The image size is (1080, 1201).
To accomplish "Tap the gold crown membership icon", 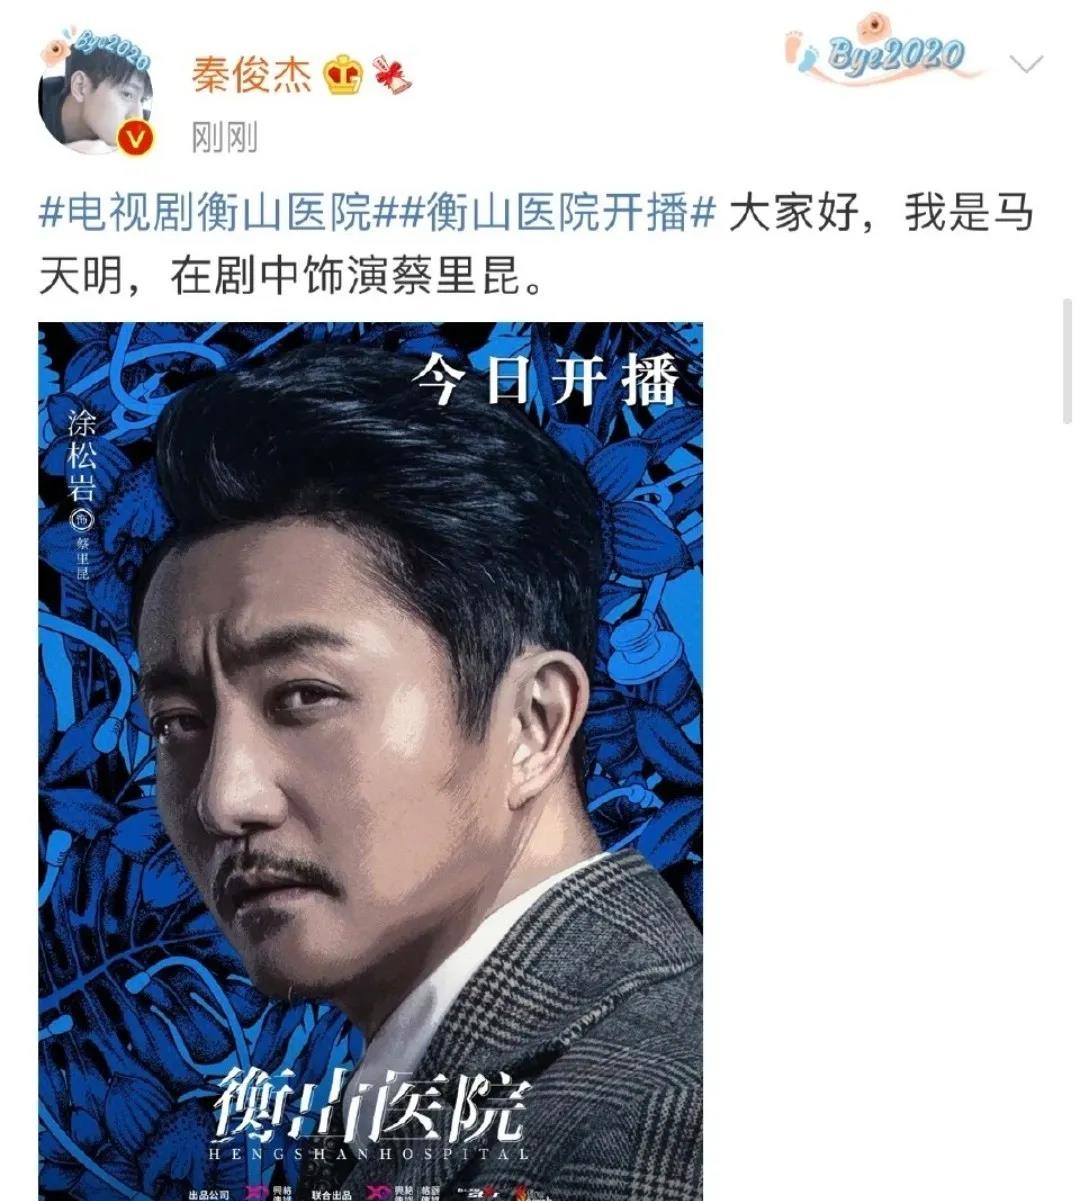I will pos(344,75).
